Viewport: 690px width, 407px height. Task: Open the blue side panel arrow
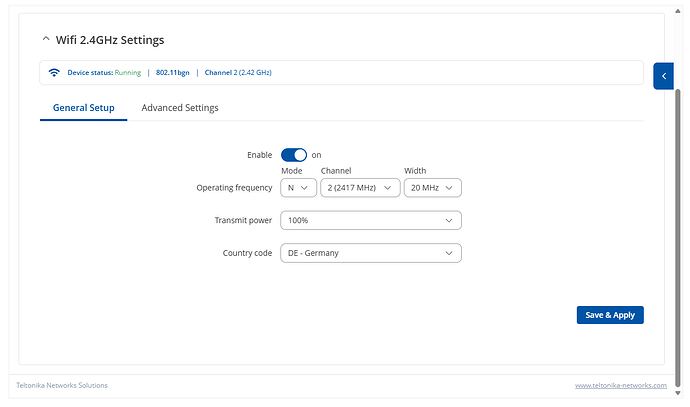tap(663, 75)
